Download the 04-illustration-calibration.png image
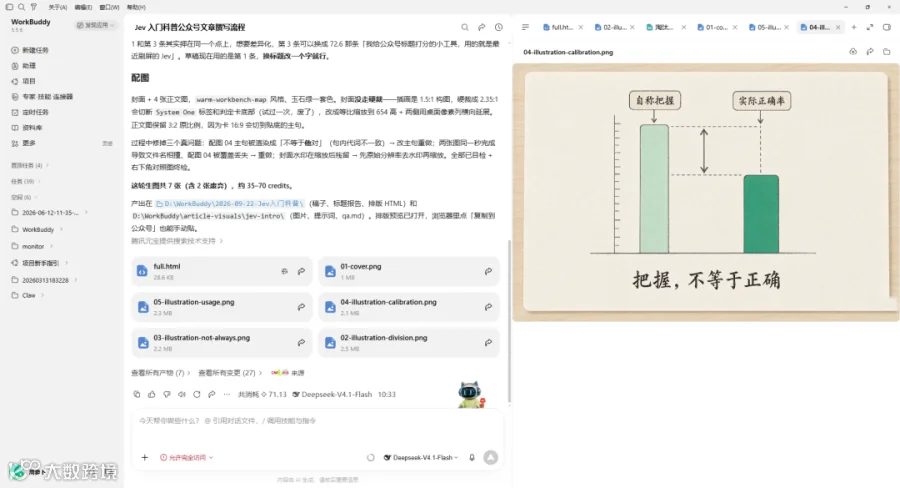 click(x=854, y=52)
